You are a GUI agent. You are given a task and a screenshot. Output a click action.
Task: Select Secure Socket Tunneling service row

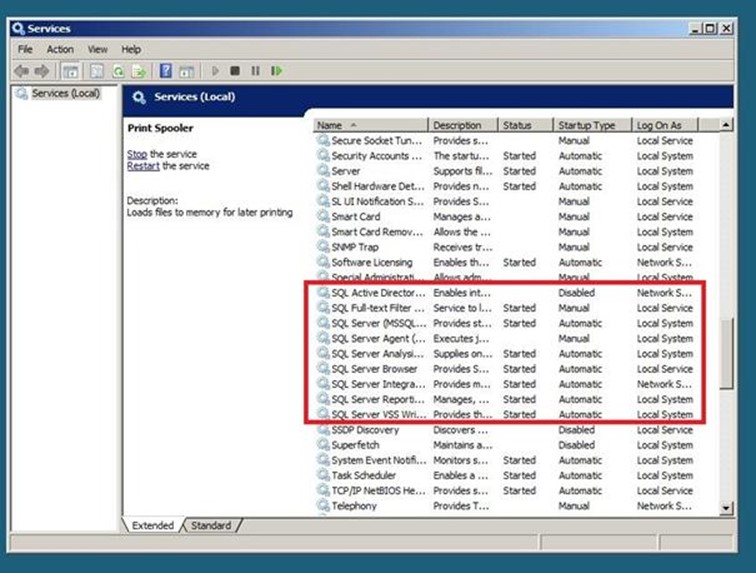tap(505, 141)
